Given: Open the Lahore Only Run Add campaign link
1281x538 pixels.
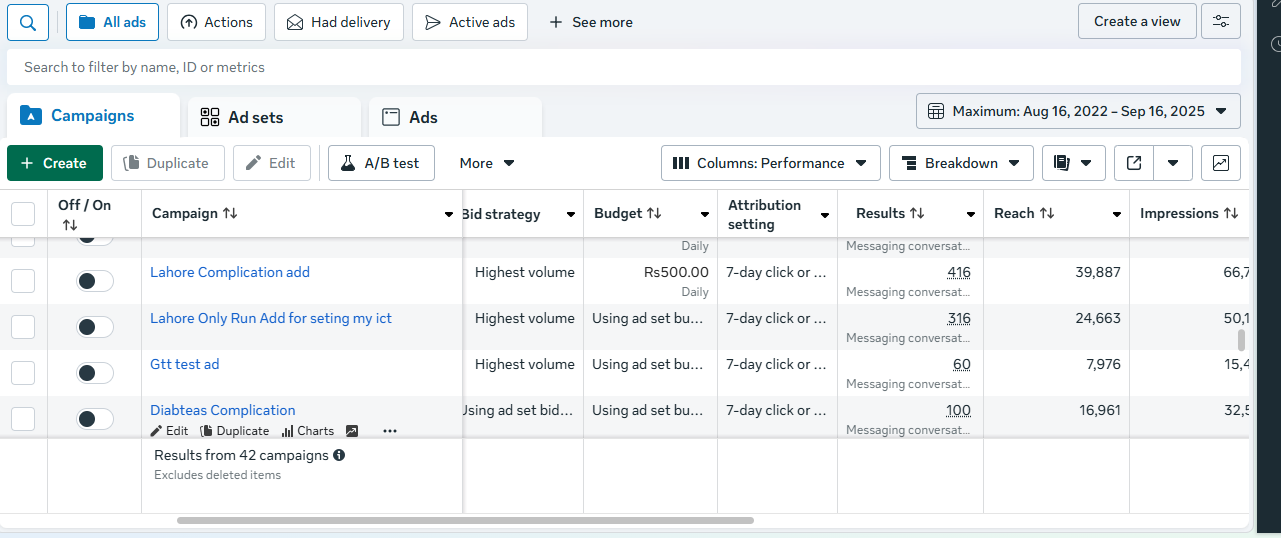Looking at the screenshot, I should [271, 318].
